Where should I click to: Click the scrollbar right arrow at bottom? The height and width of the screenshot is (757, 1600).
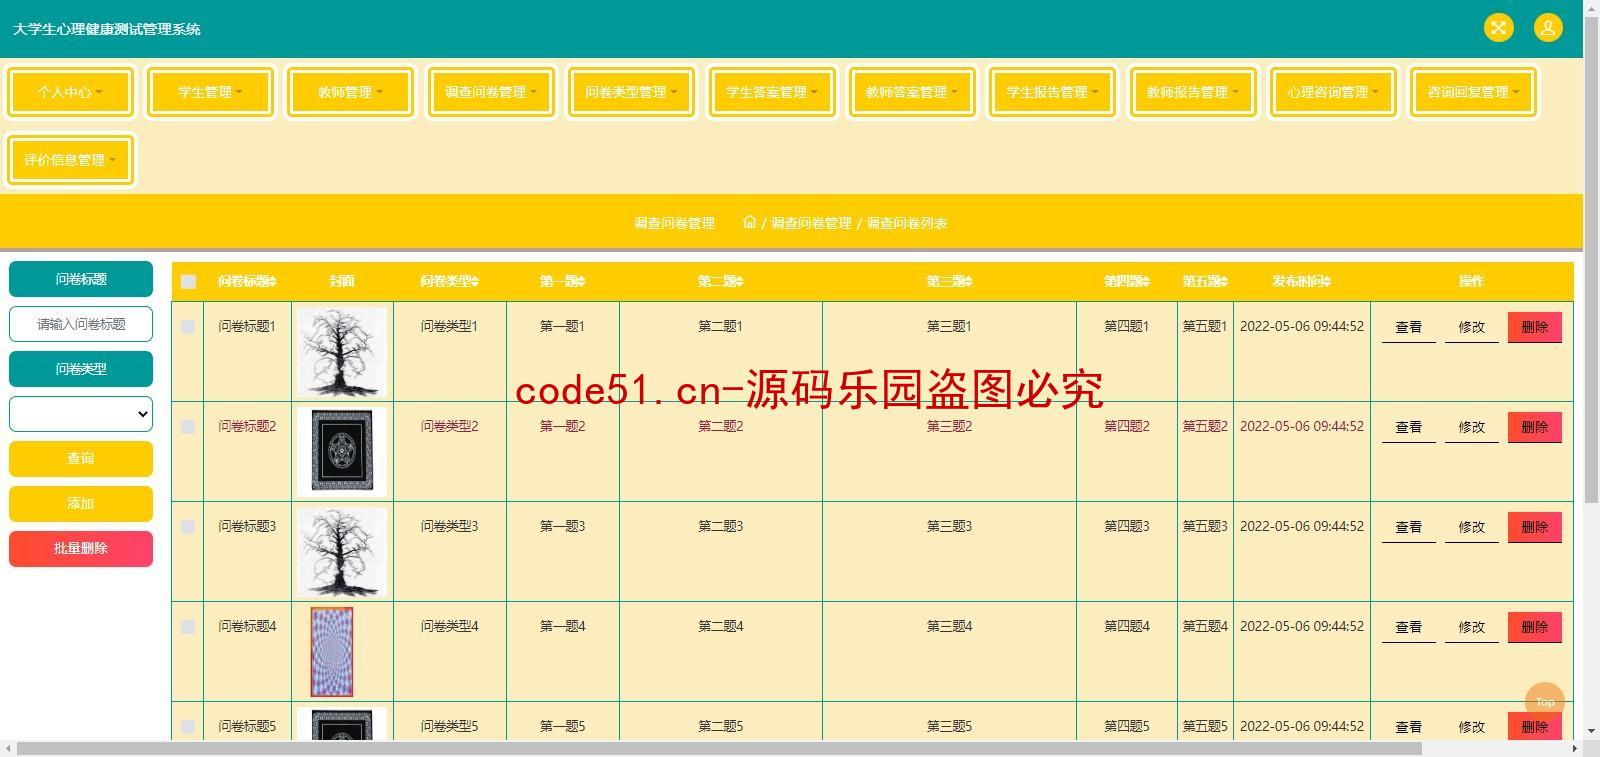(x=1576, y=749)
